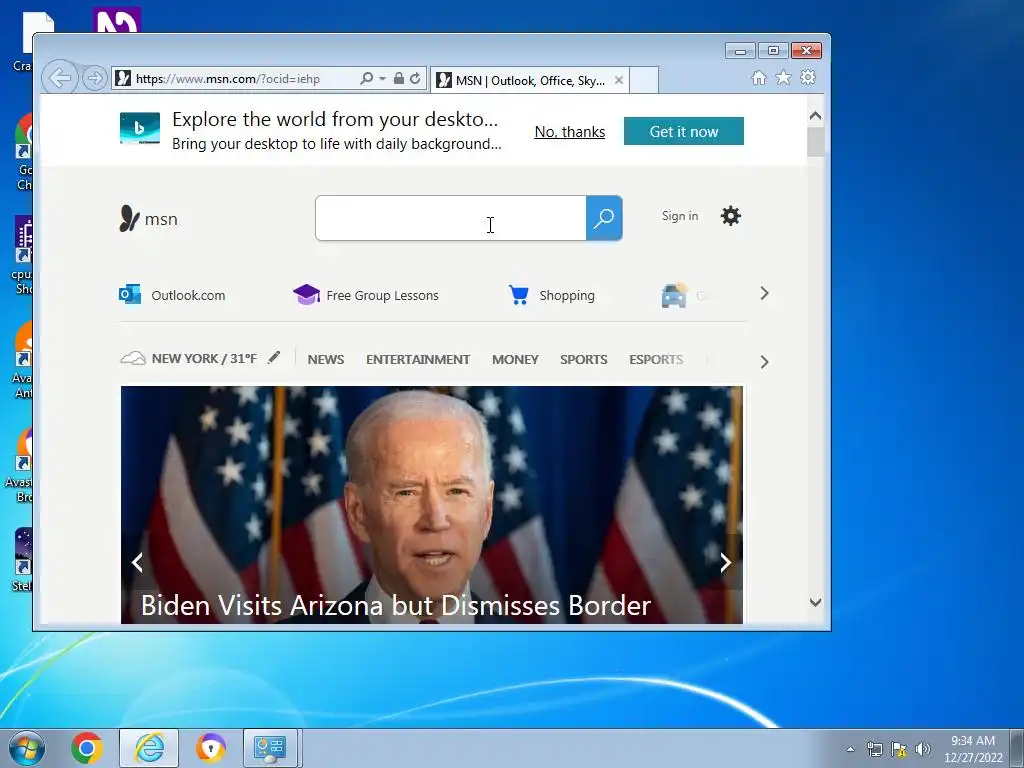Open the address bar autocomplete dropdown arrow

(x=383, y=79)
